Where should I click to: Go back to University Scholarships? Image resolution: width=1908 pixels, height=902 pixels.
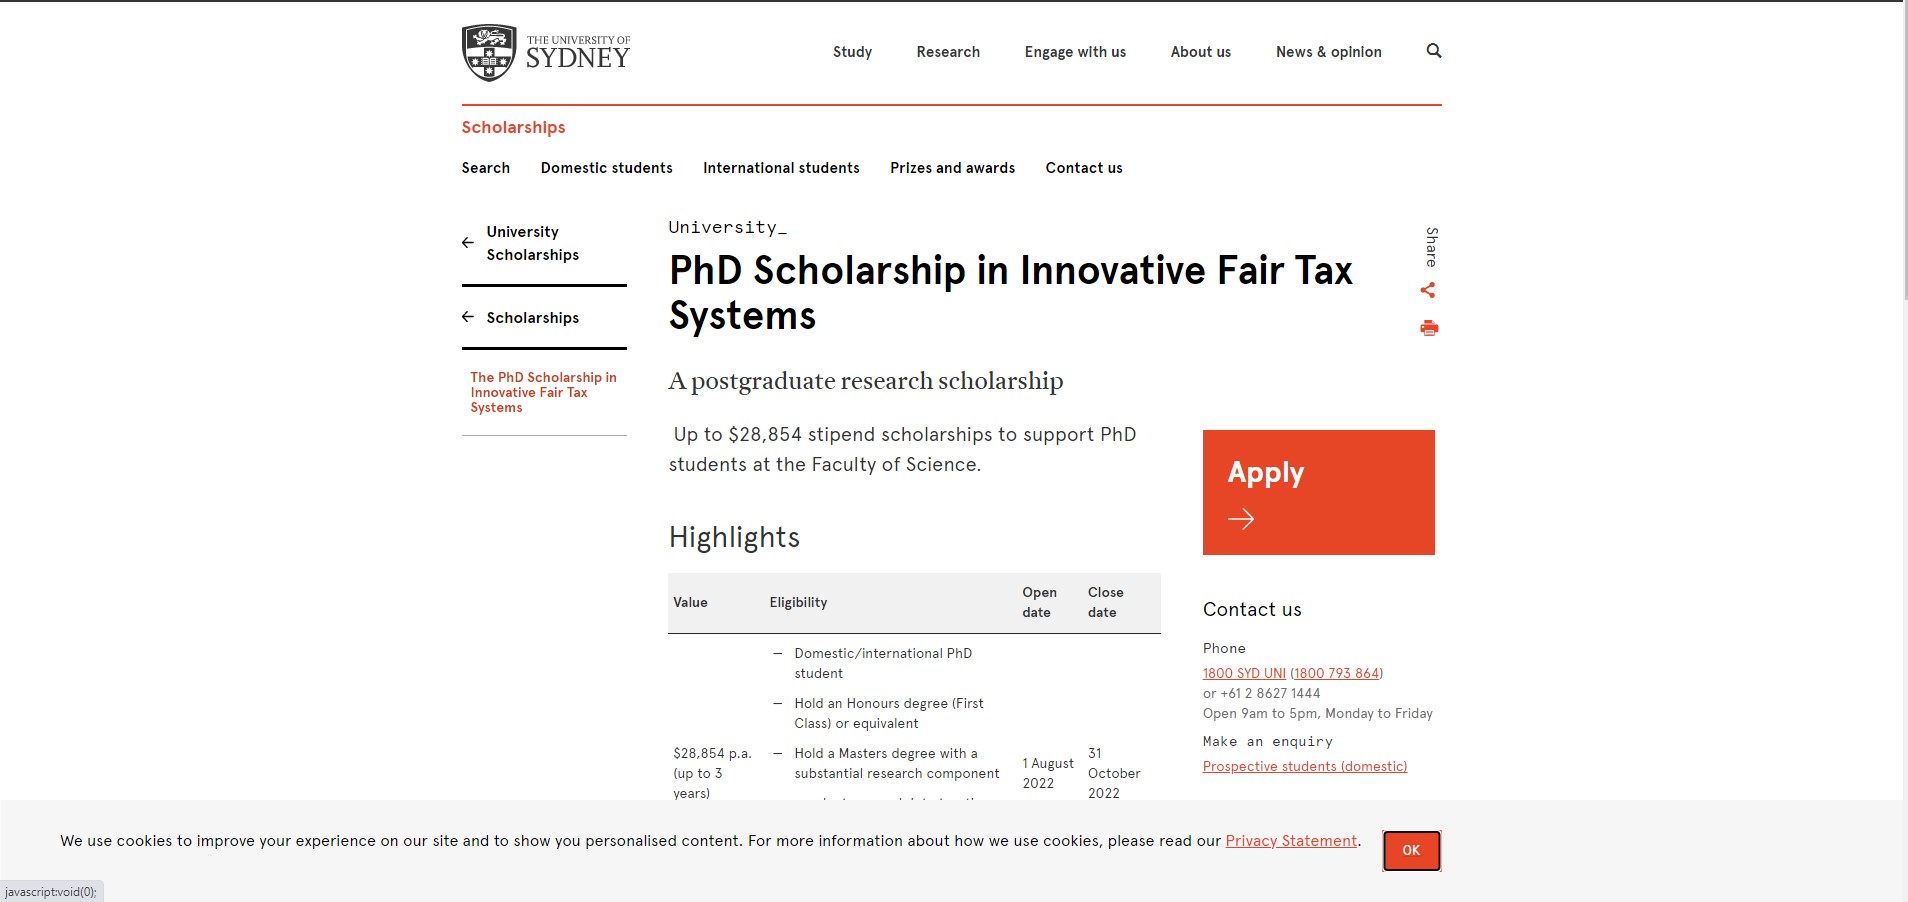(x=533, y=243)
